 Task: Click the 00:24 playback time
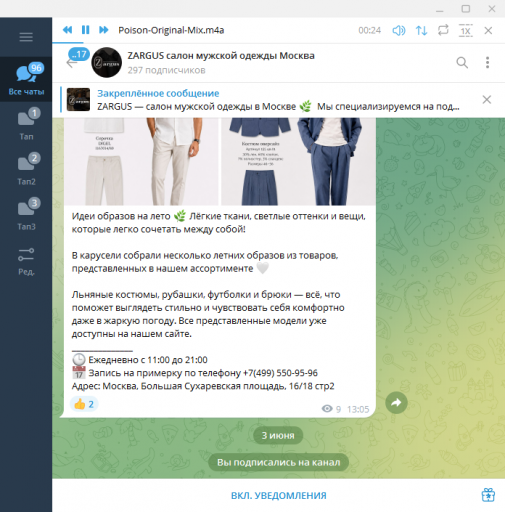tap(369, 31)
